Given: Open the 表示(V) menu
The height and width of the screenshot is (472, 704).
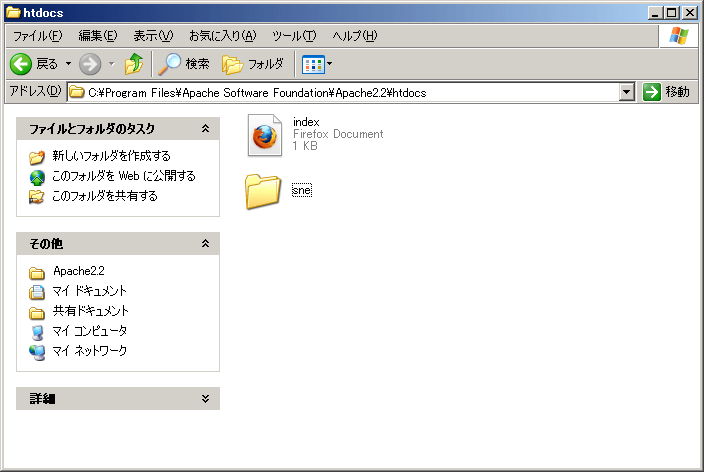Looking at the screenshot, I should [153, 35].
